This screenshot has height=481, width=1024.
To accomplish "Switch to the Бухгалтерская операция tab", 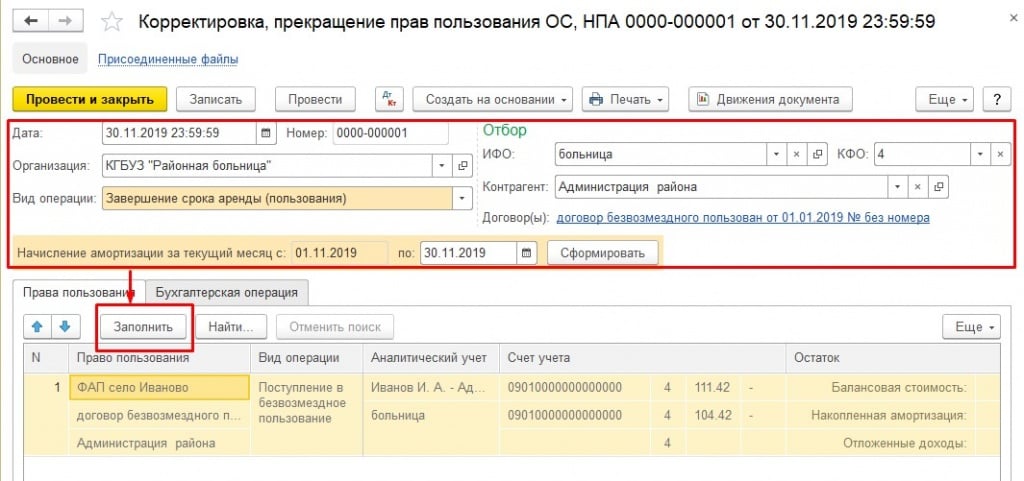I will click(x=226, y=292).
